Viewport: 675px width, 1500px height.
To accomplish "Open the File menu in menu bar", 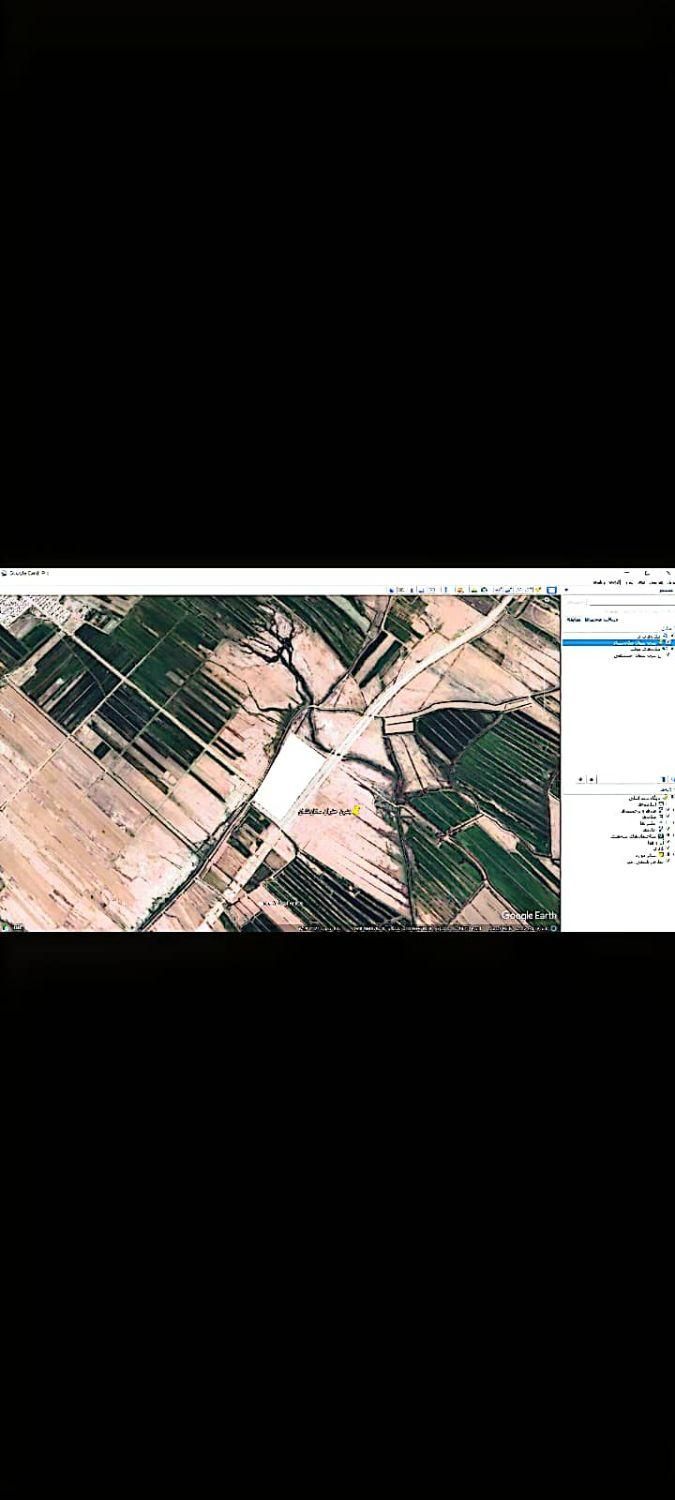I will tap(668, 581).
